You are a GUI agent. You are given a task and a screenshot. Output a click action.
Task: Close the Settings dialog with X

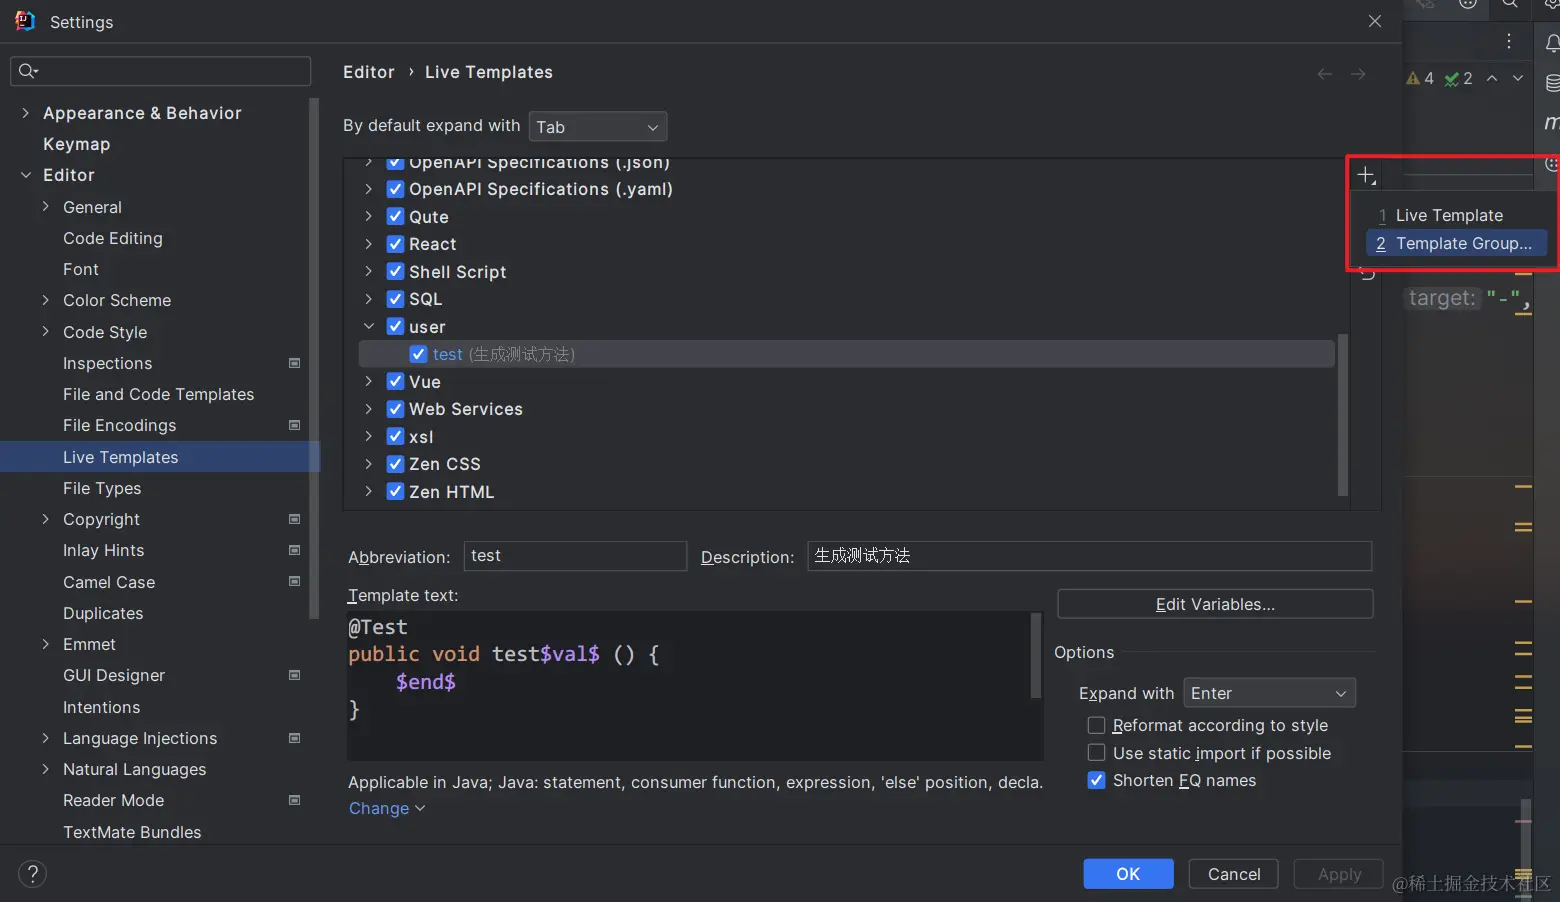(x=1375, y=21)
